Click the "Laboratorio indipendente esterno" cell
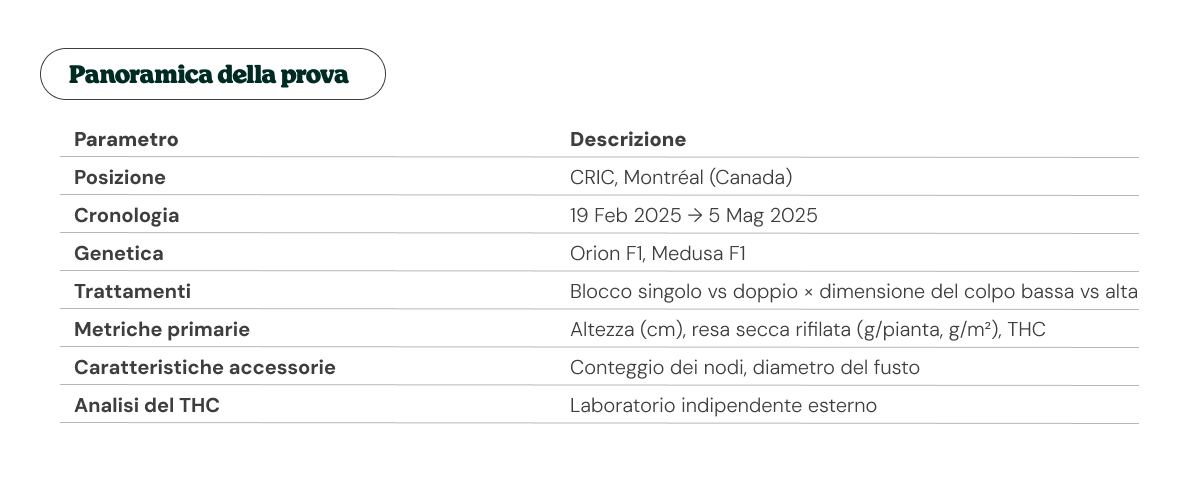This screenshot has width=1200, height=500. pyautogui.click(x=723, y=405)
